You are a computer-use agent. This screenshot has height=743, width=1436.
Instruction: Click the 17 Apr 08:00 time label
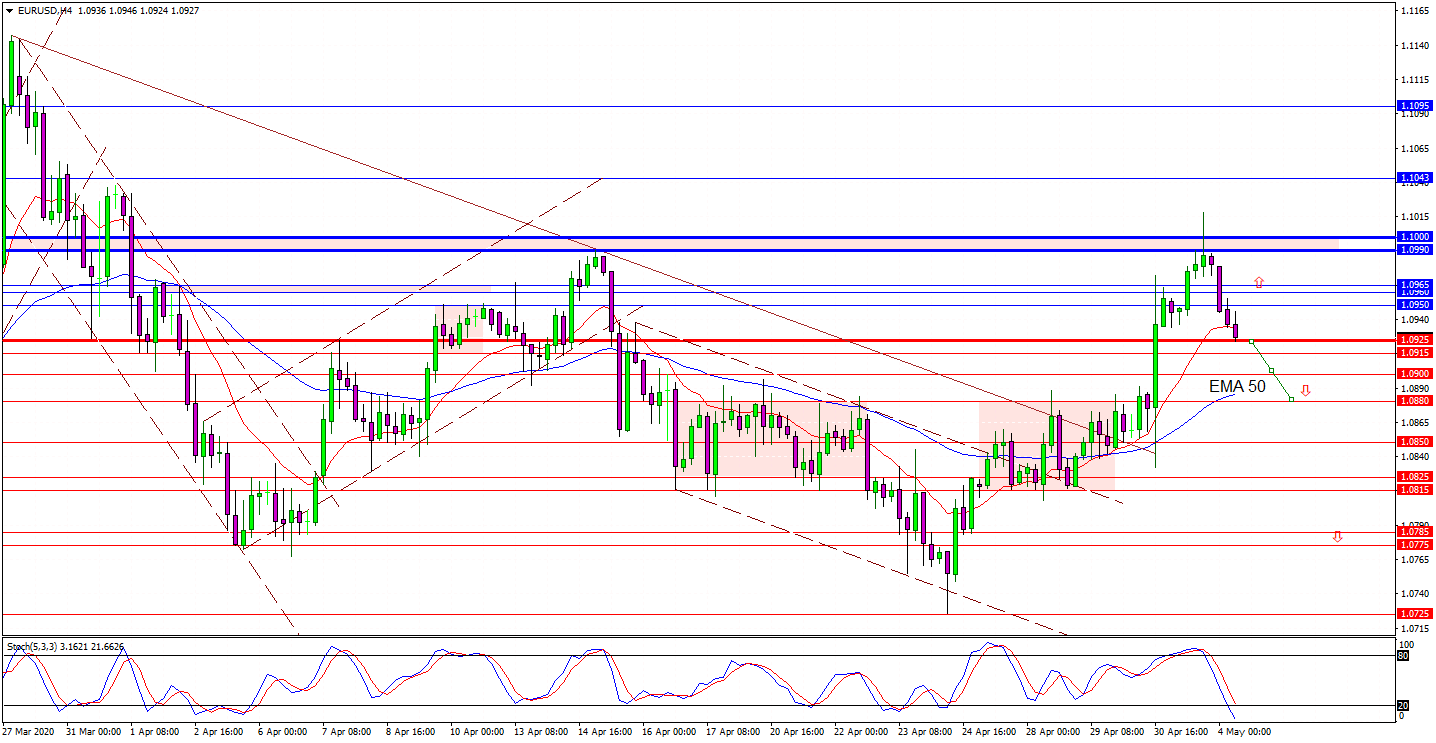733,732
